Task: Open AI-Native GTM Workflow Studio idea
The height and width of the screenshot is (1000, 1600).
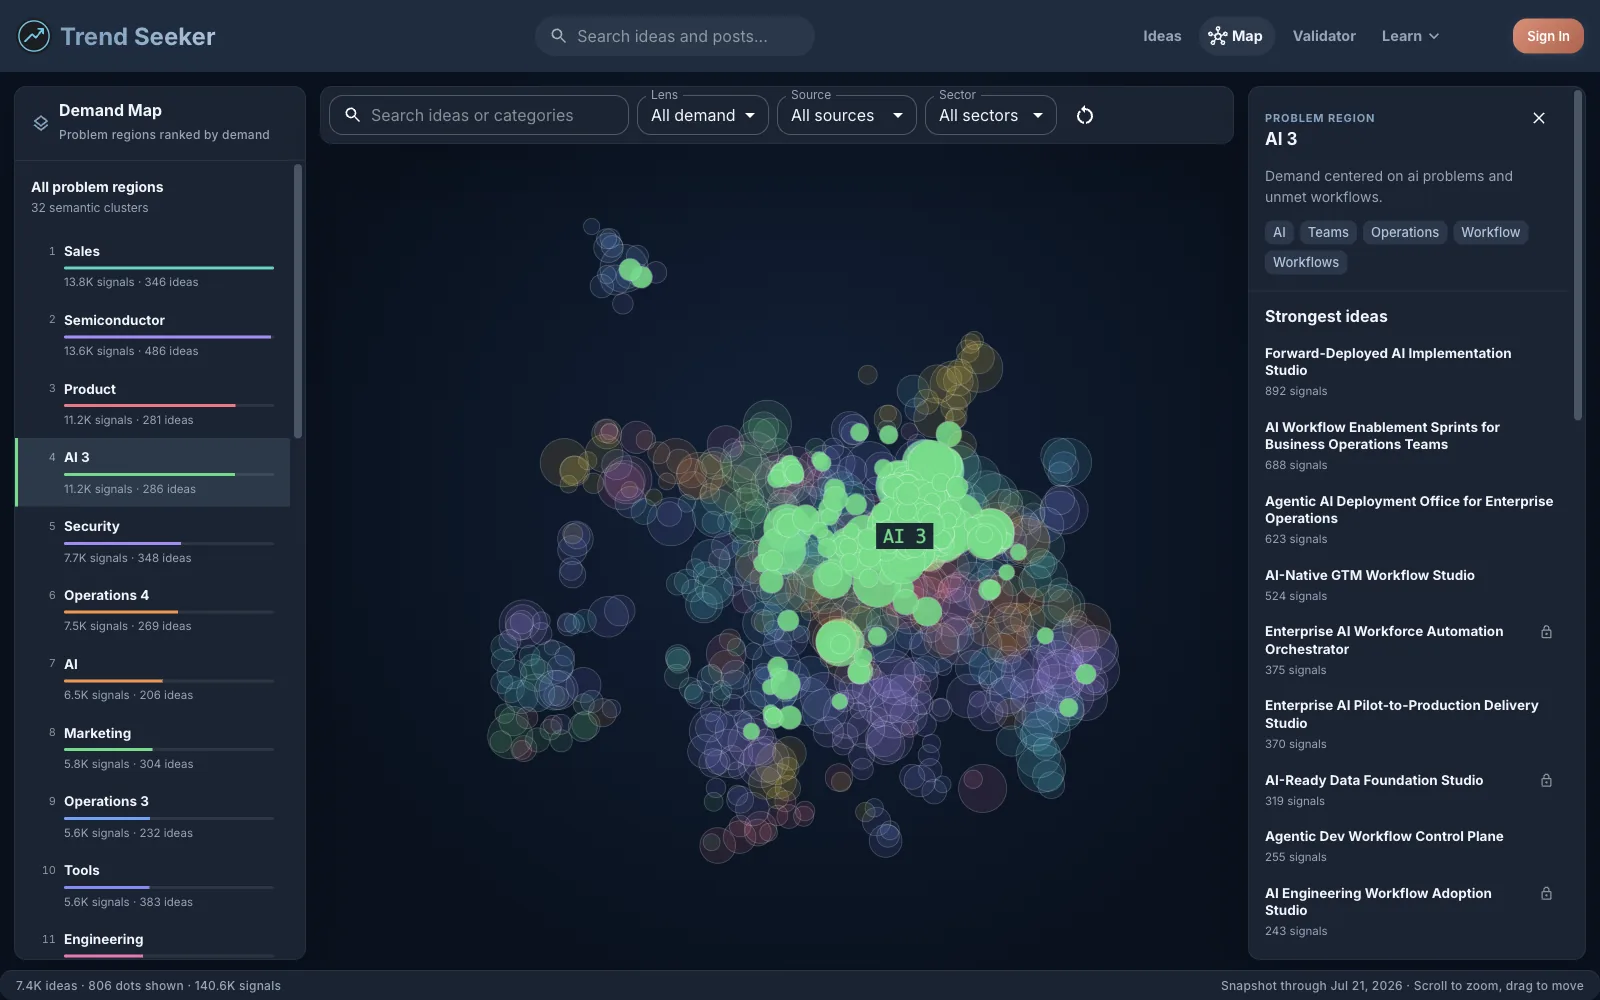Action: pos(1408,585)
